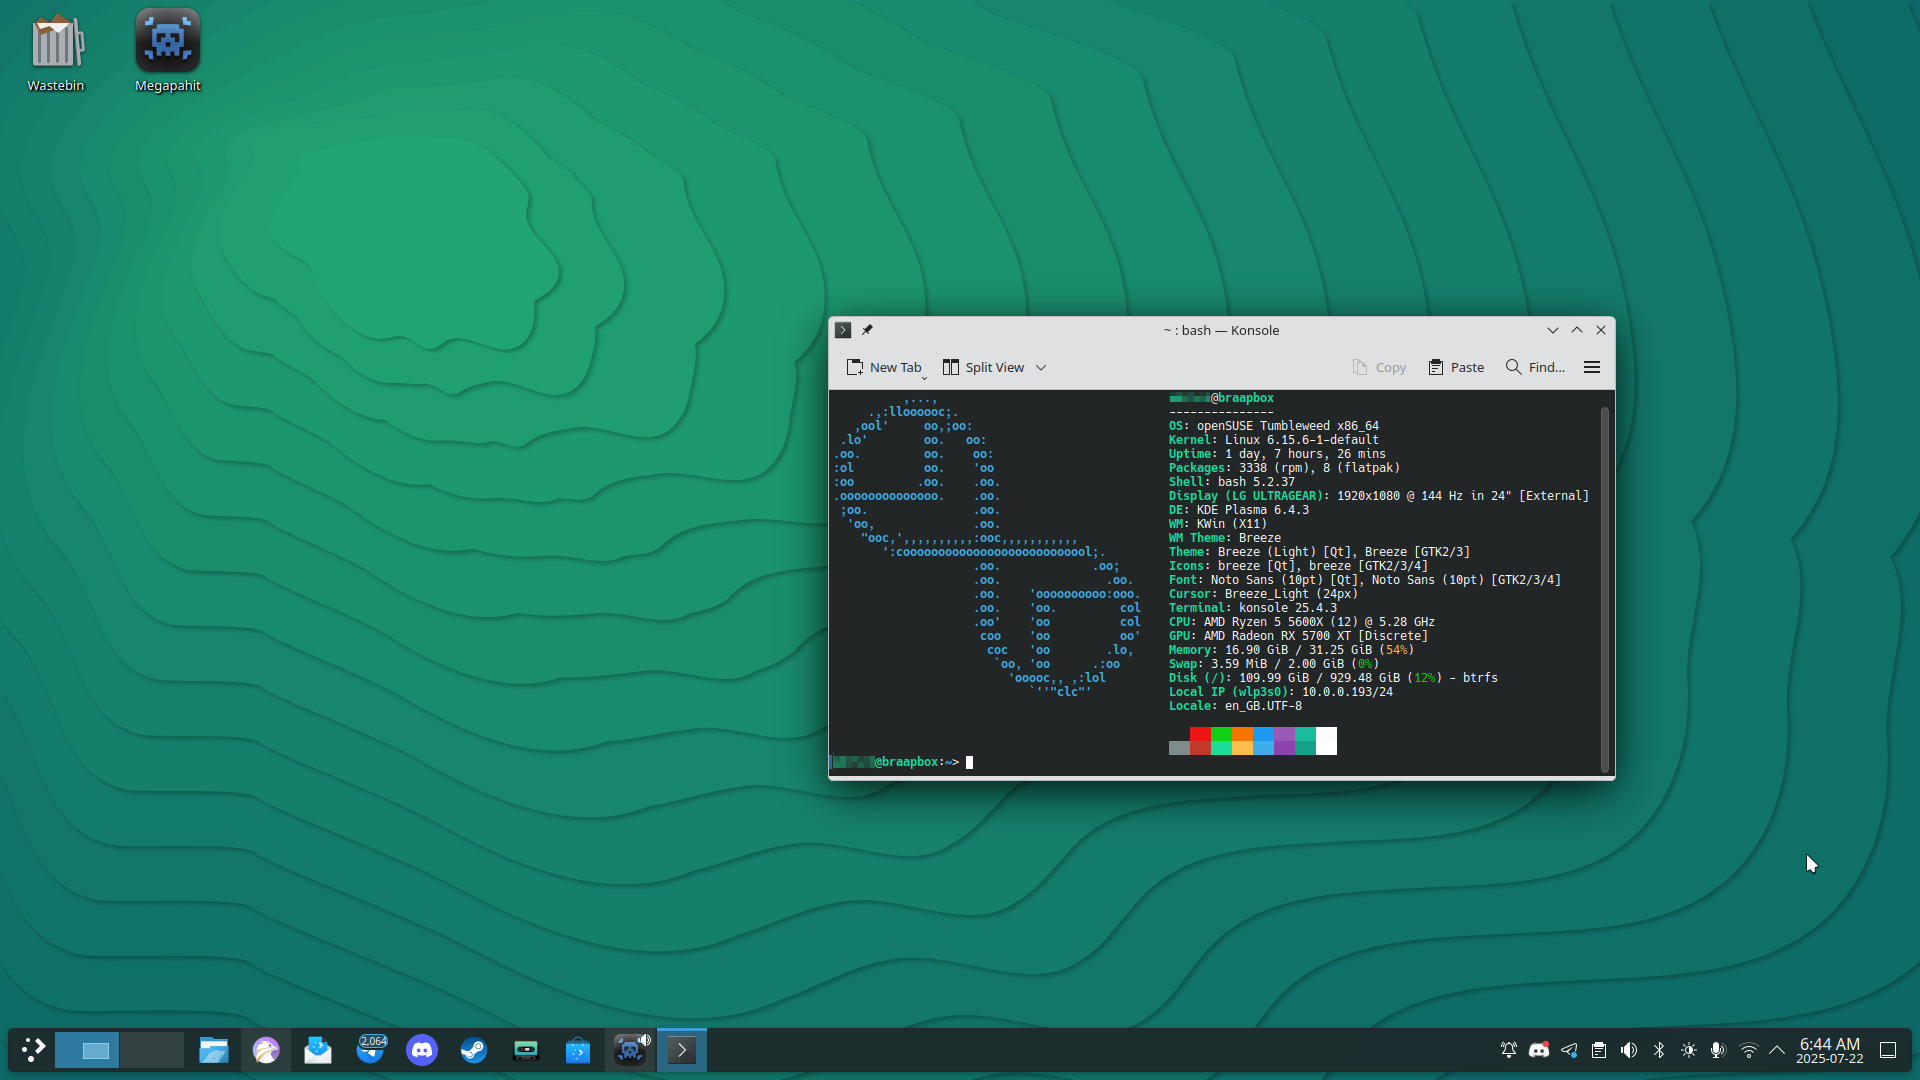Toggle the pin on all desktops button
This screenshot has height=1080, width=1920.
click(x=867, y=330)
